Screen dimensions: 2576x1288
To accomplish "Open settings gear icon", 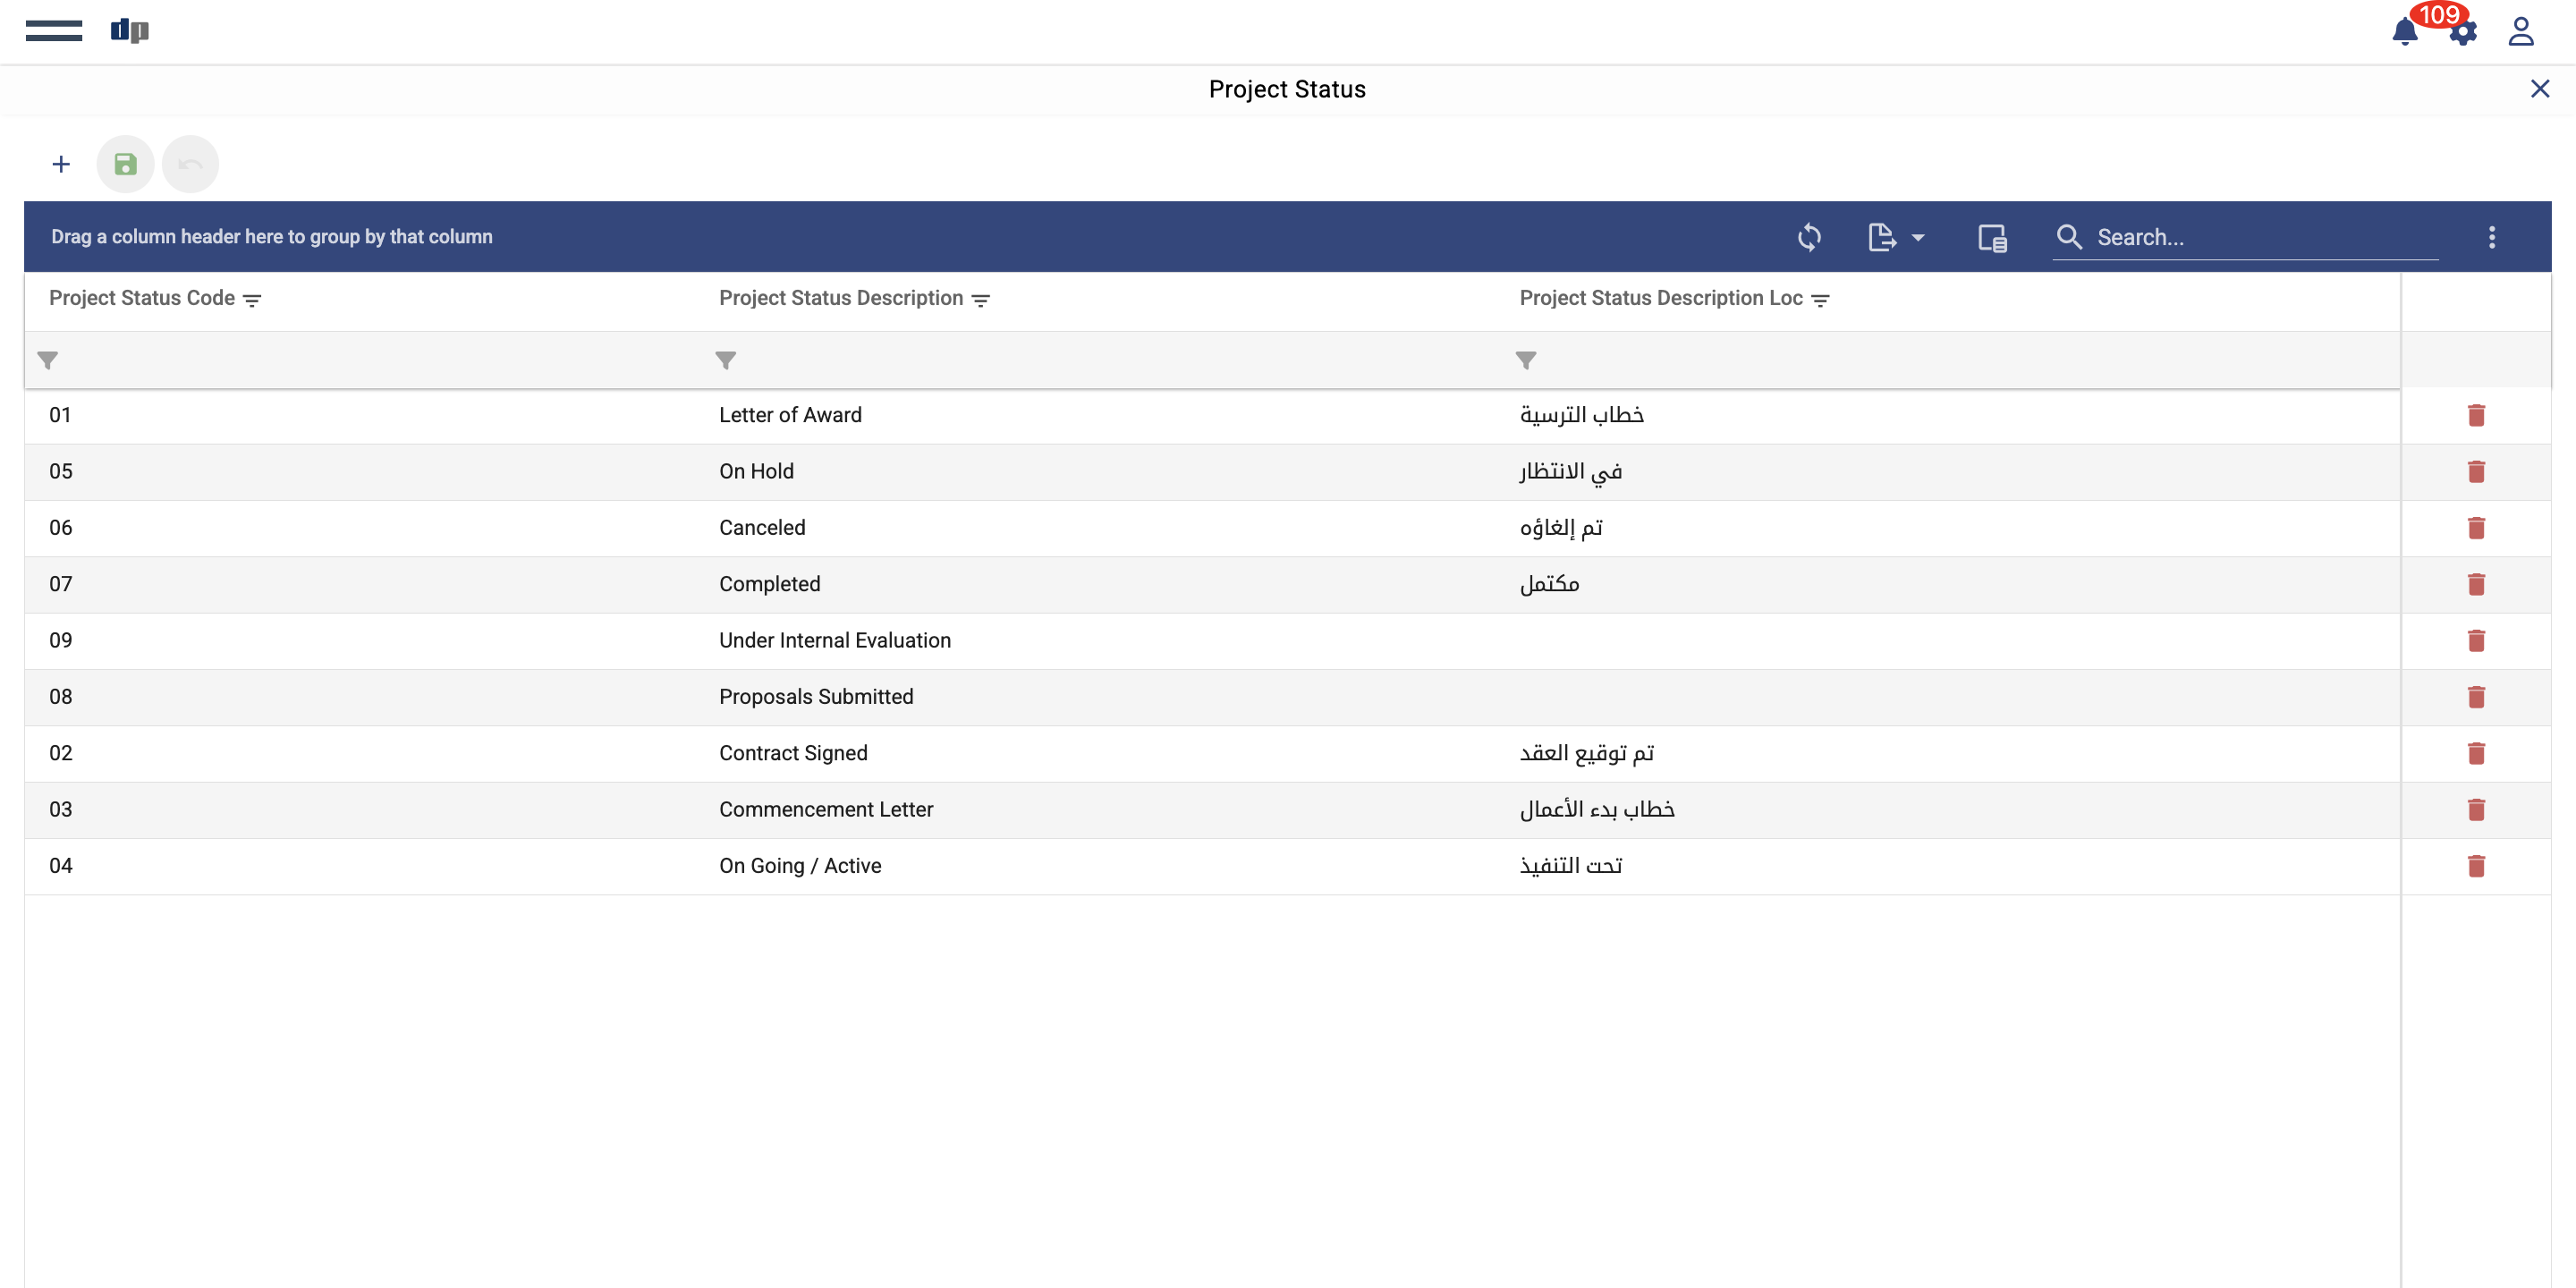I will pyautogui.click(x=2464, y=34).
